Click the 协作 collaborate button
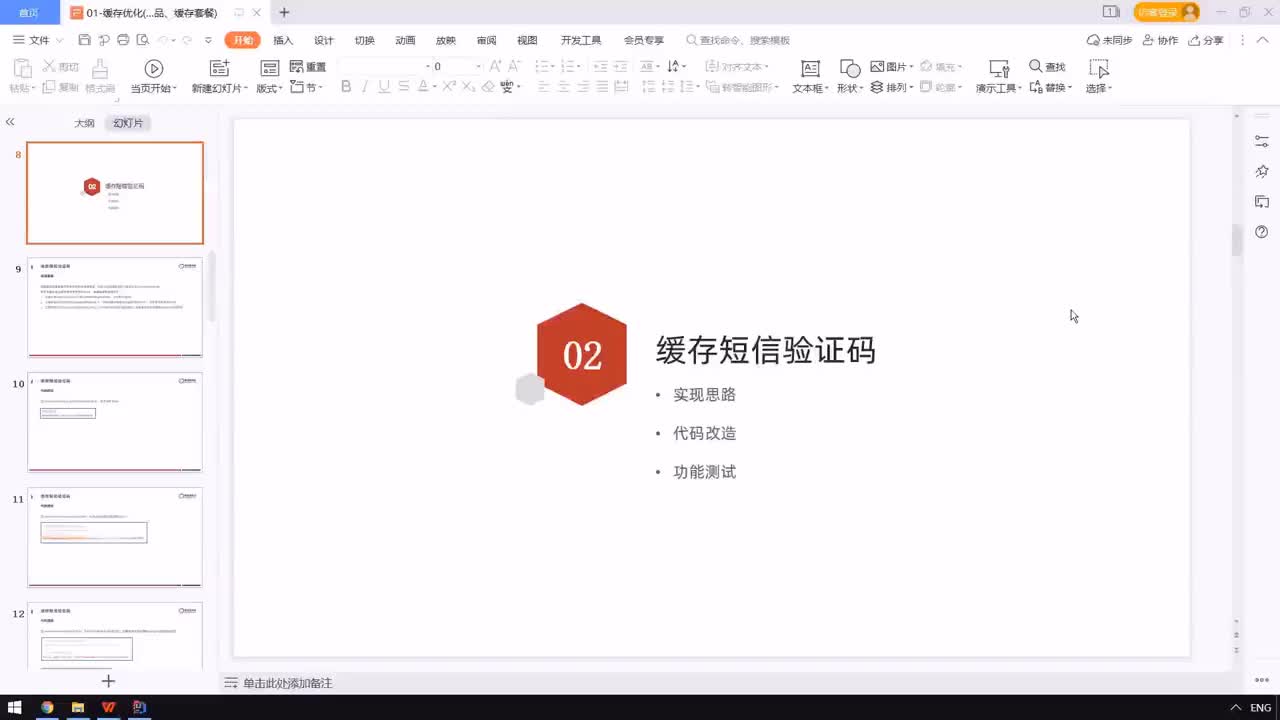The height and width of the screenshot is (720, 1280). [x=1160, y=40]
